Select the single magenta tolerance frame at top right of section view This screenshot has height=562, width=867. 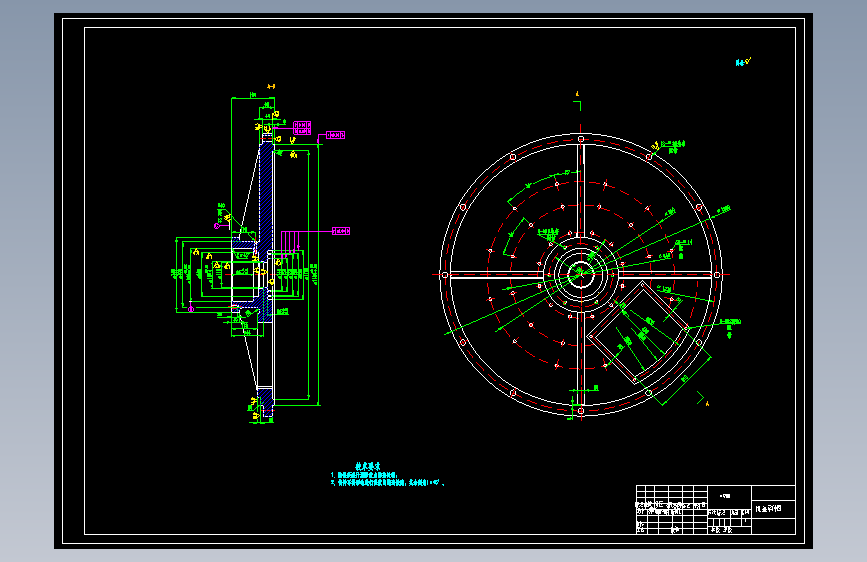(335, 135)
